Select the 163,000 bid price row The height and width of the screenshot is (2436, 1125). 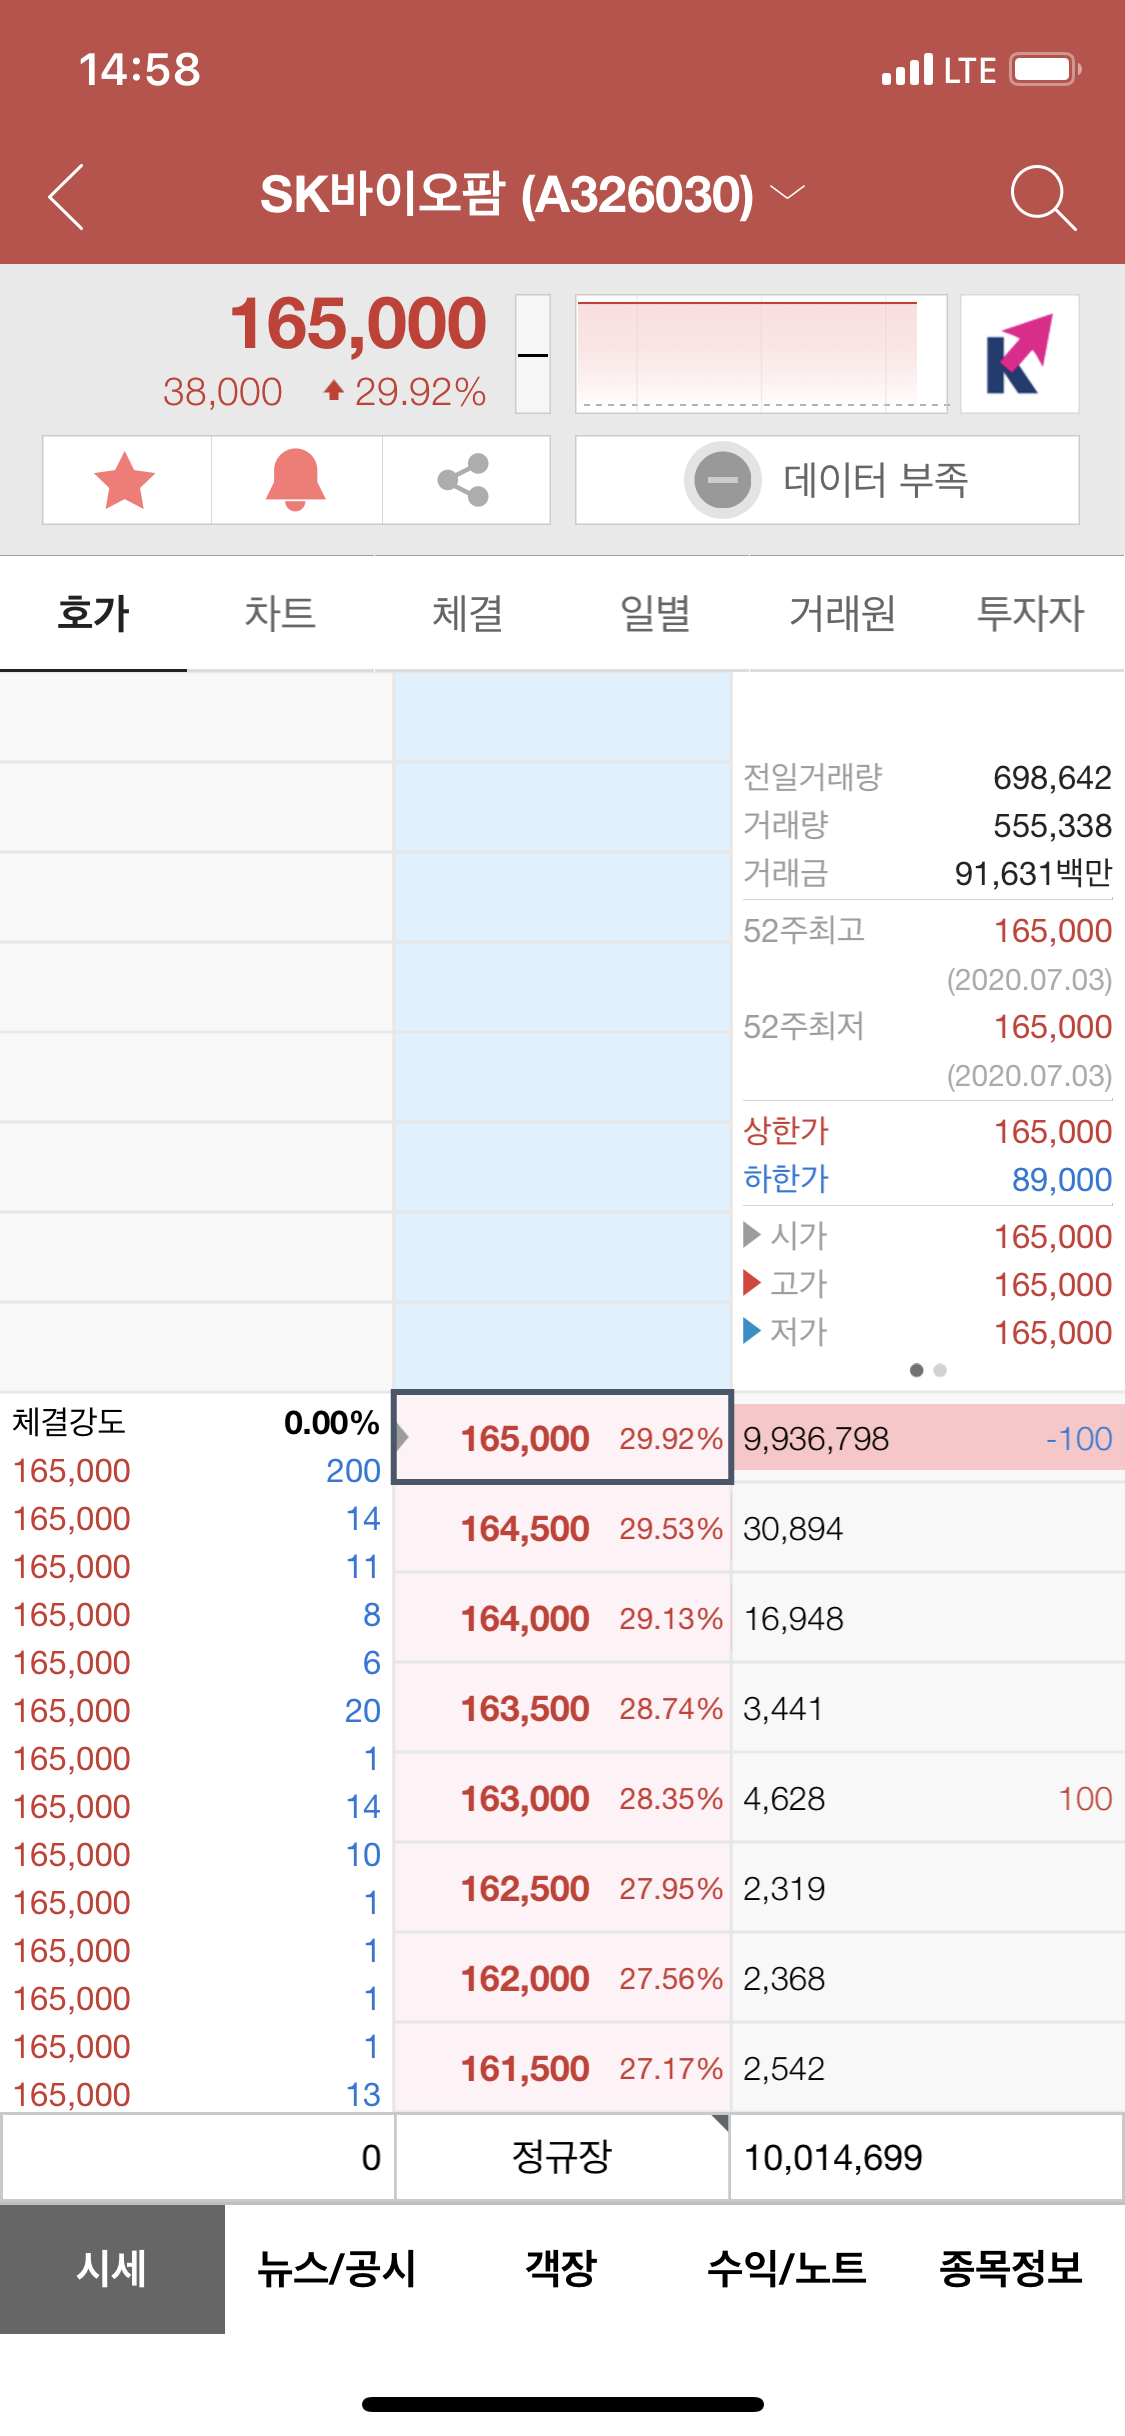[563, 1798]
